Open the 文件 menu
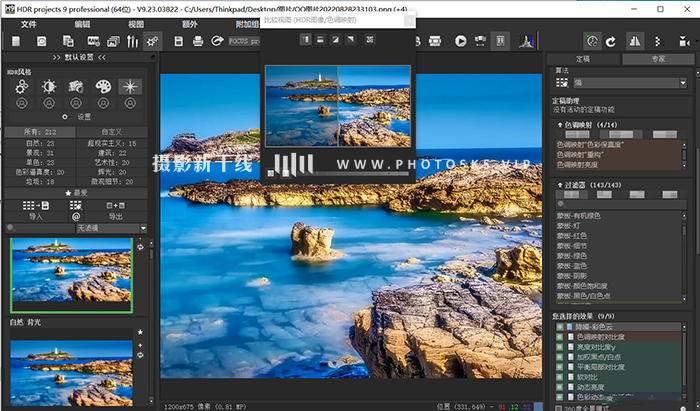This screenshot has width=700, height=411. pos(28,24)
